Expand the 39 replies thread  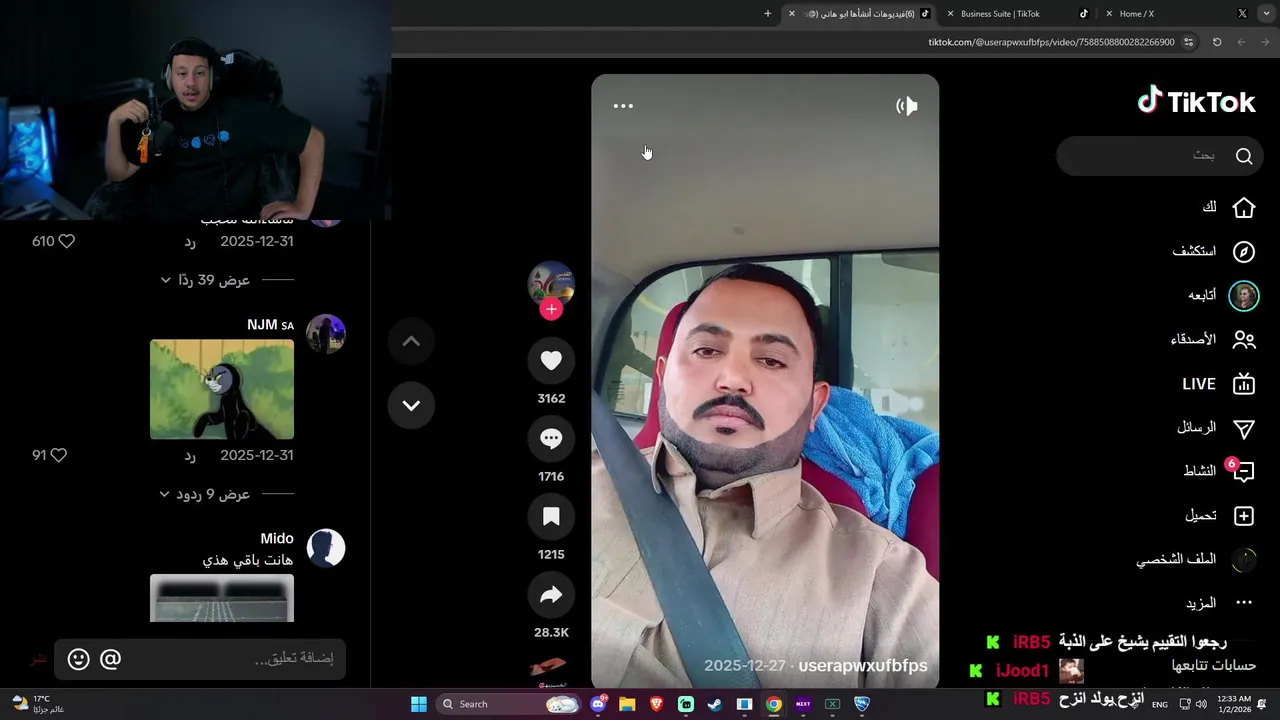[205, 280]
